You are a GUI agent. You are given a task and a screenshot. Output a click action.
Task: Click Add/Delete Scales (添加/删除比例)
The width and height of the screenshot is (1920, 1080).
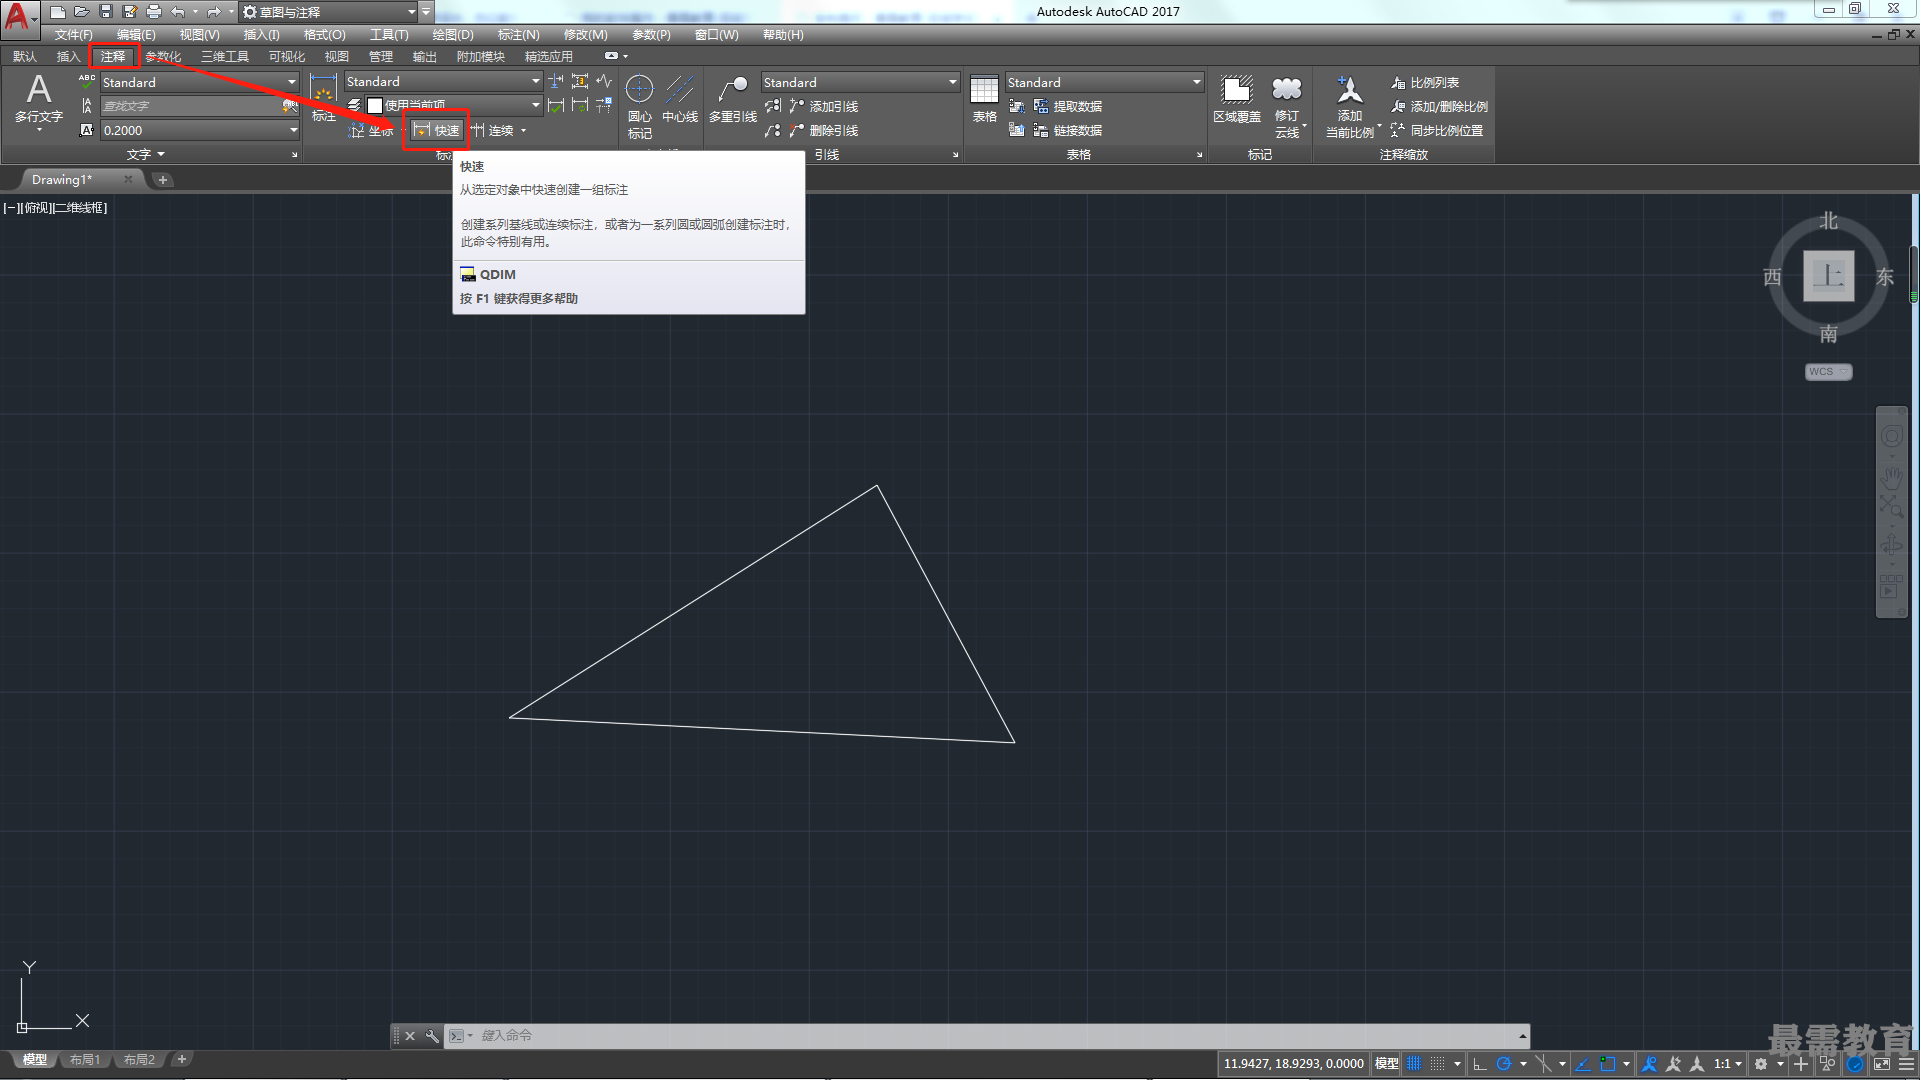tap(1438, 107)
